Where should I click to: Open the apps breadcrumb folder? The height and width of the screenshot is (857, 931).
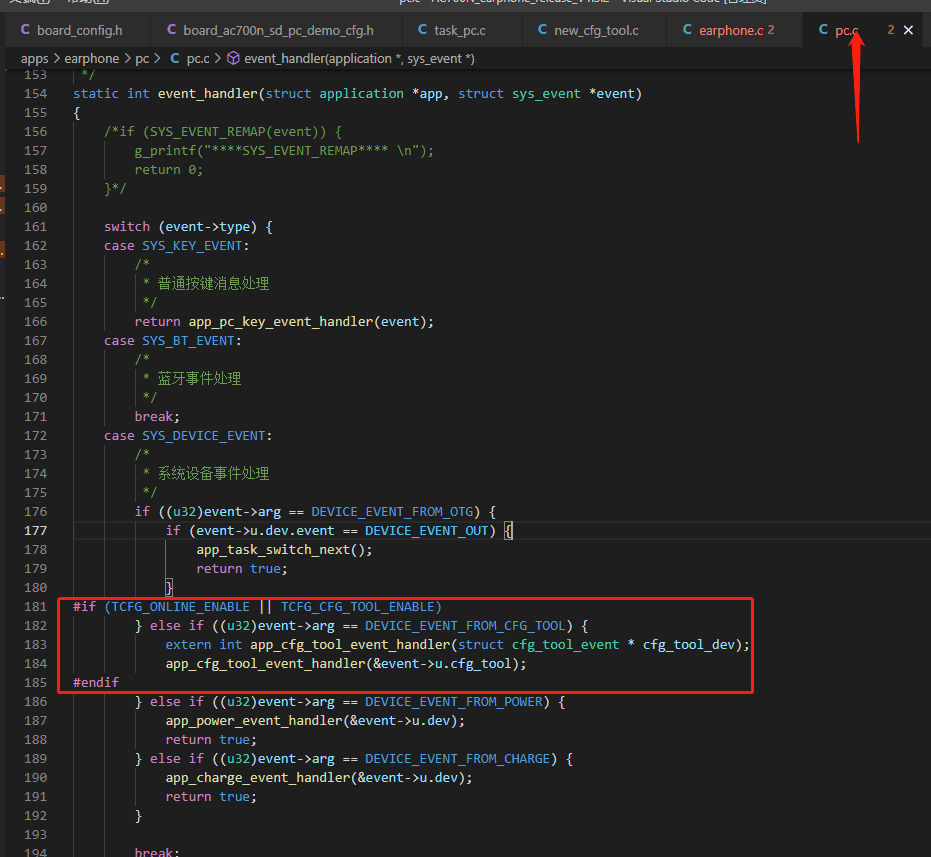(34, 59)
